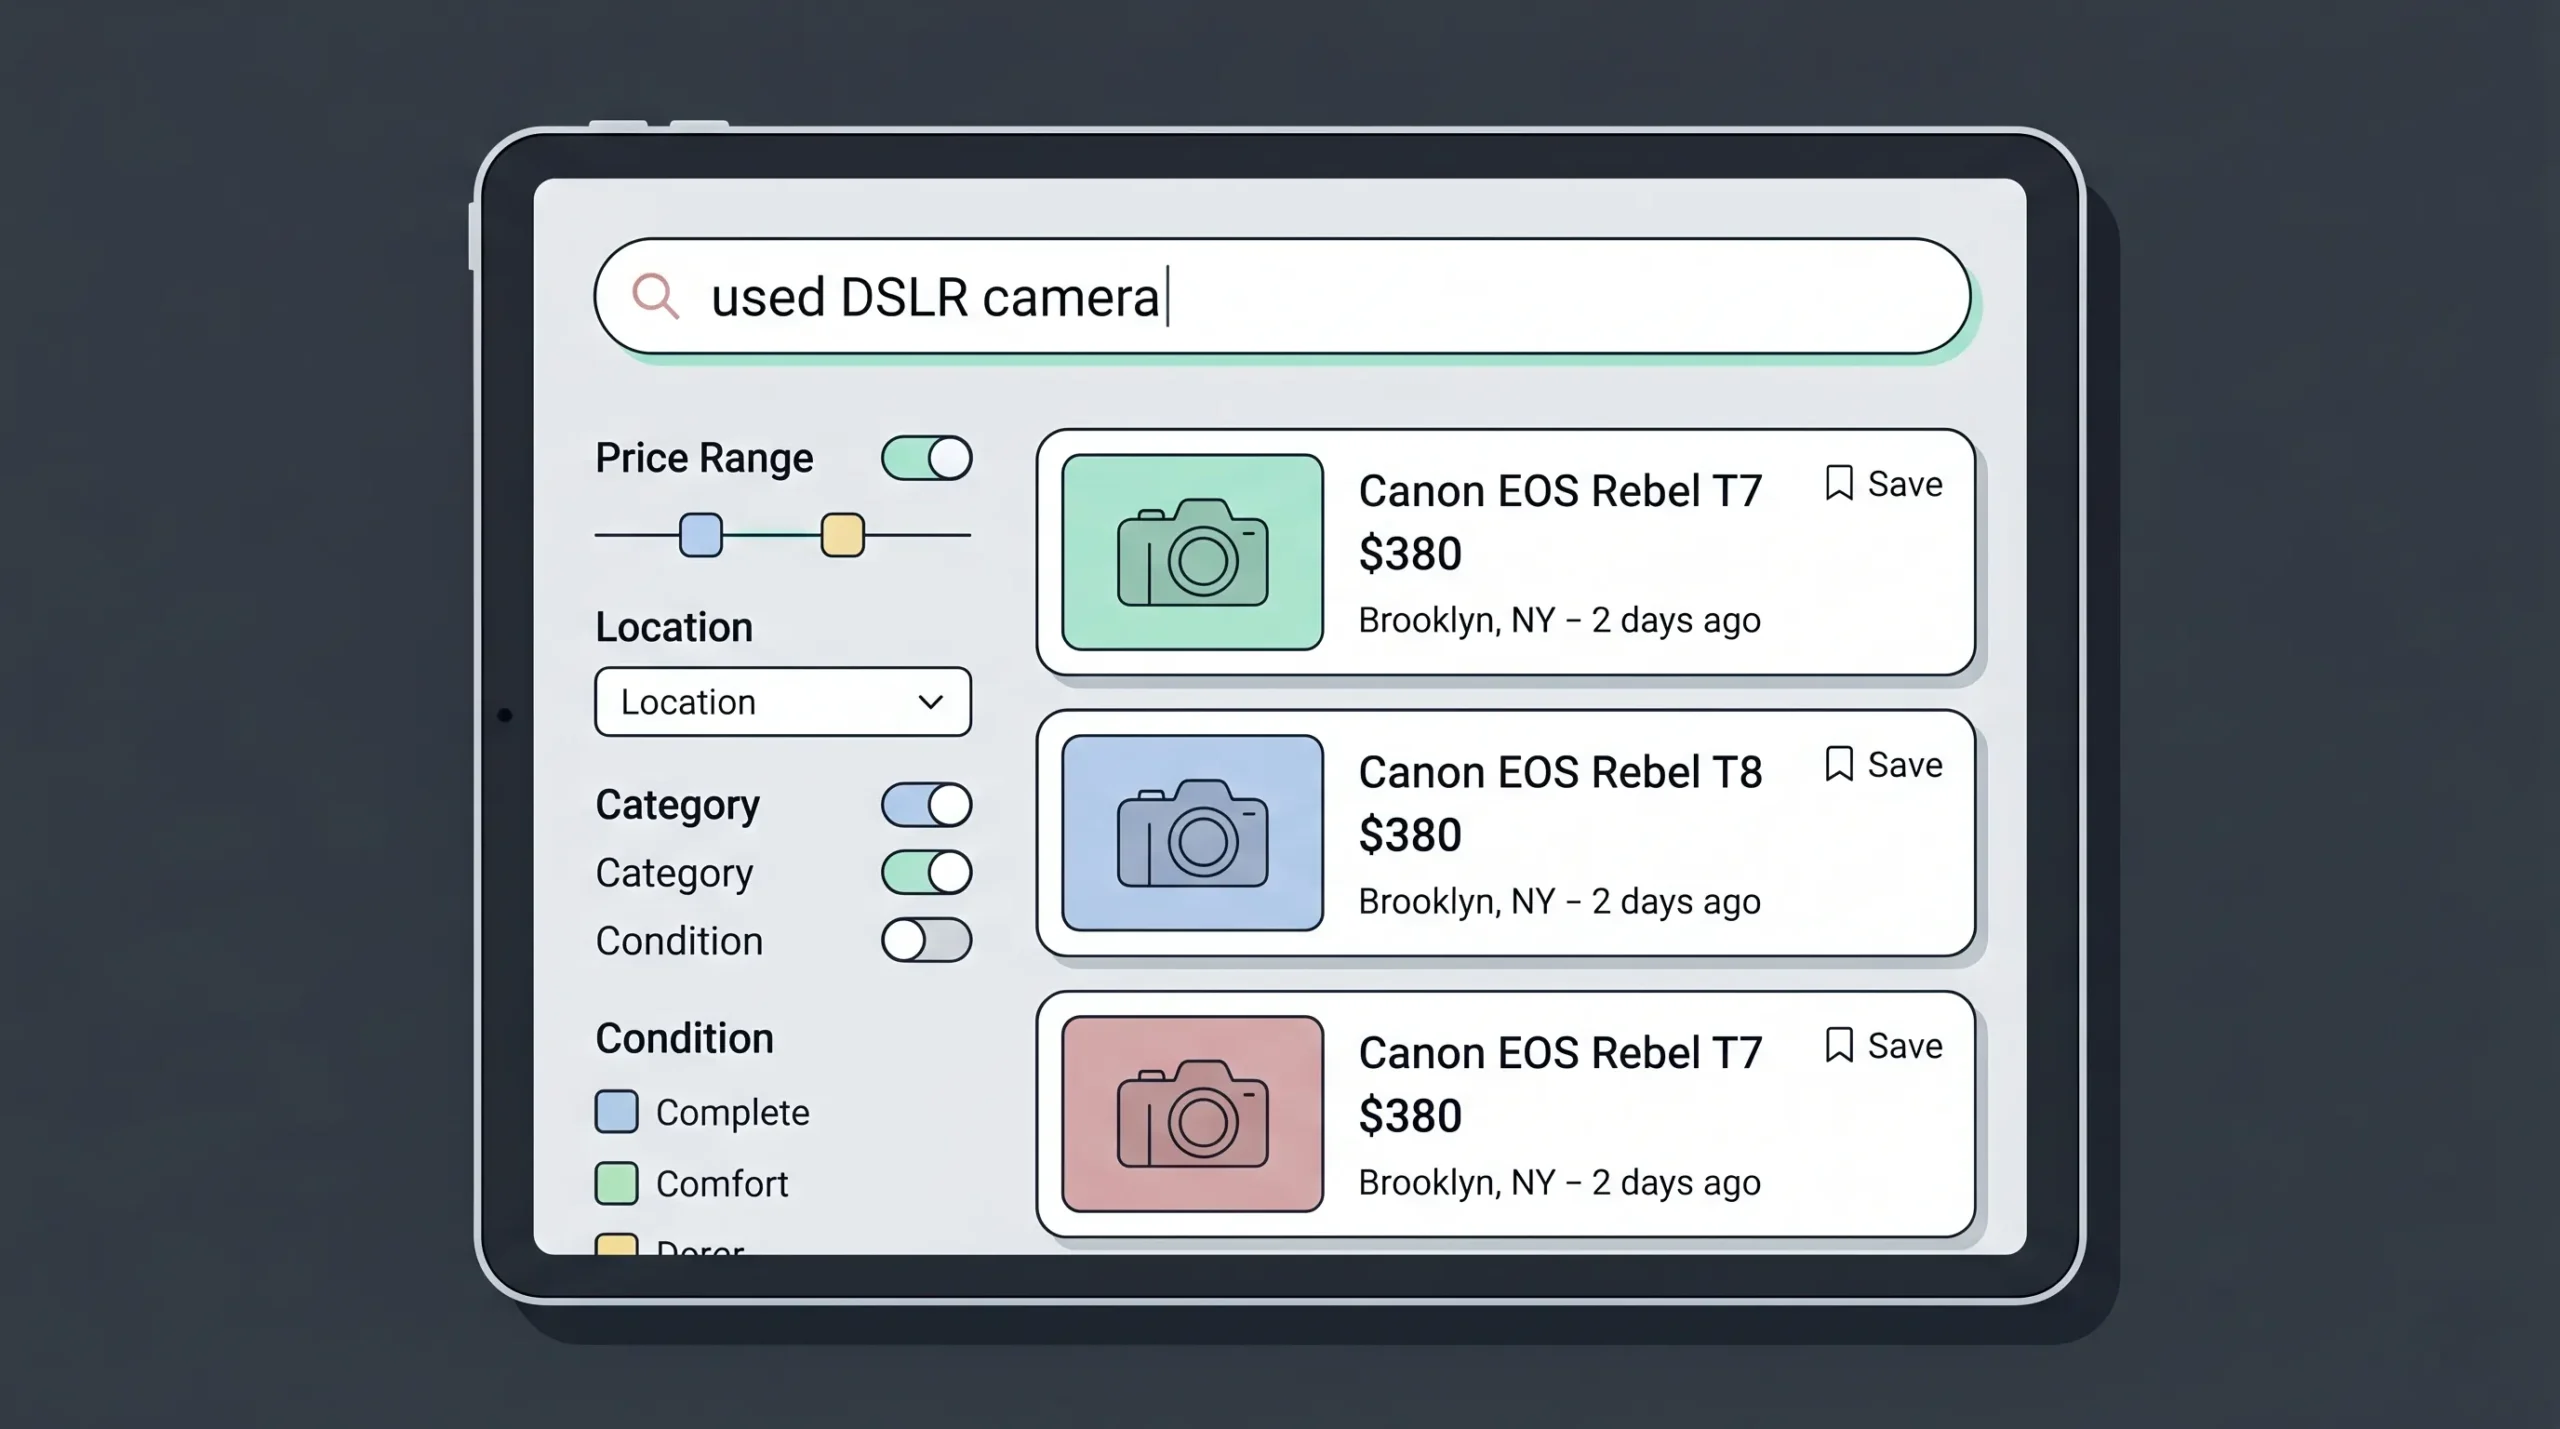Enable the Condition switch
Screen dimensions: 2560x1429
926,940
